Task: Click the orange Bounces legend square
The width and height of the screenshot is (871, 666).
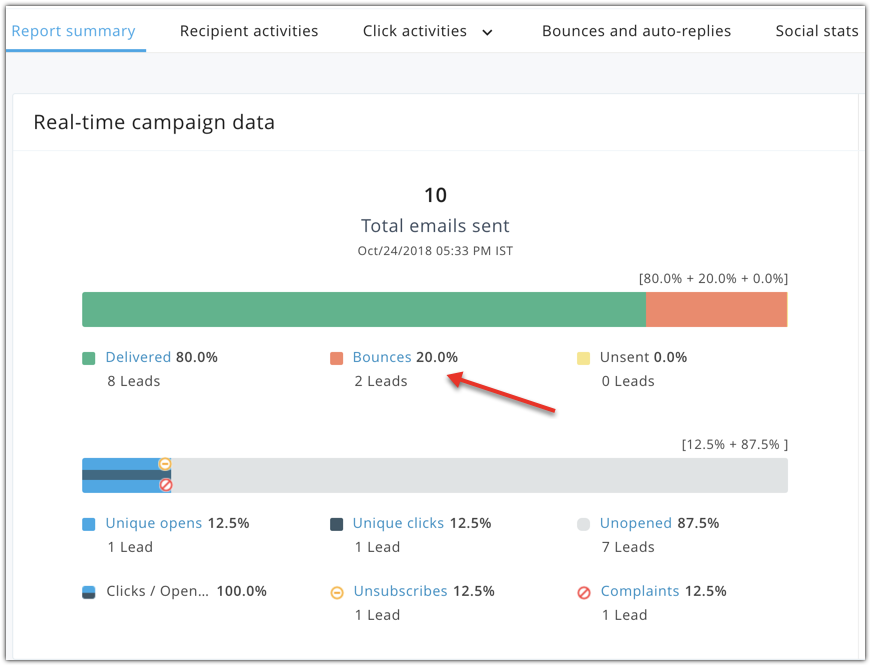Action: click(x=337, y=358)
